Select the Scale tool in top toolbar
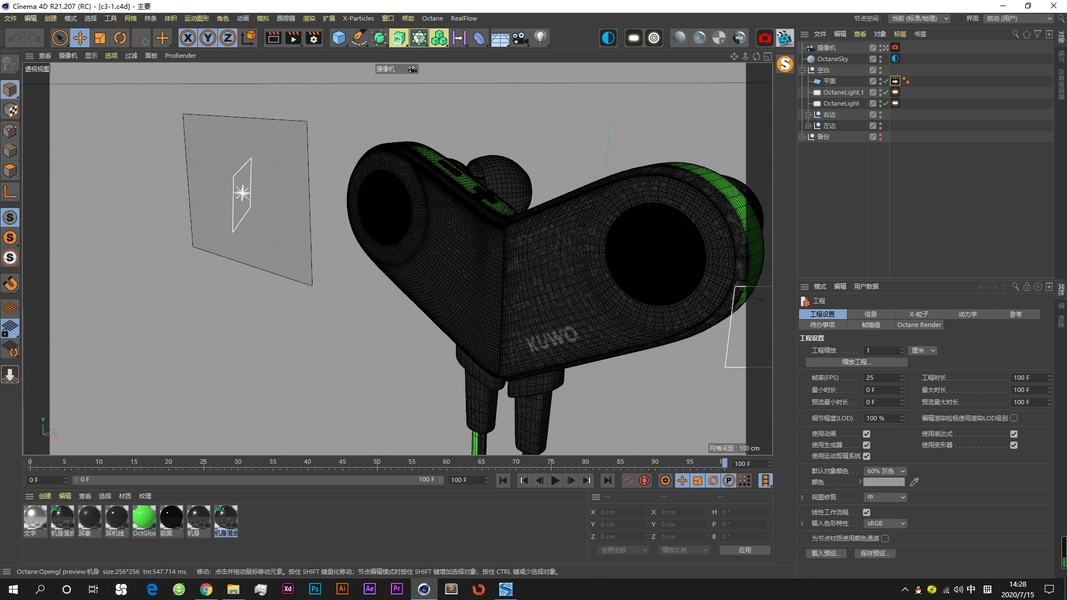1067x600 pixels. 100,38
